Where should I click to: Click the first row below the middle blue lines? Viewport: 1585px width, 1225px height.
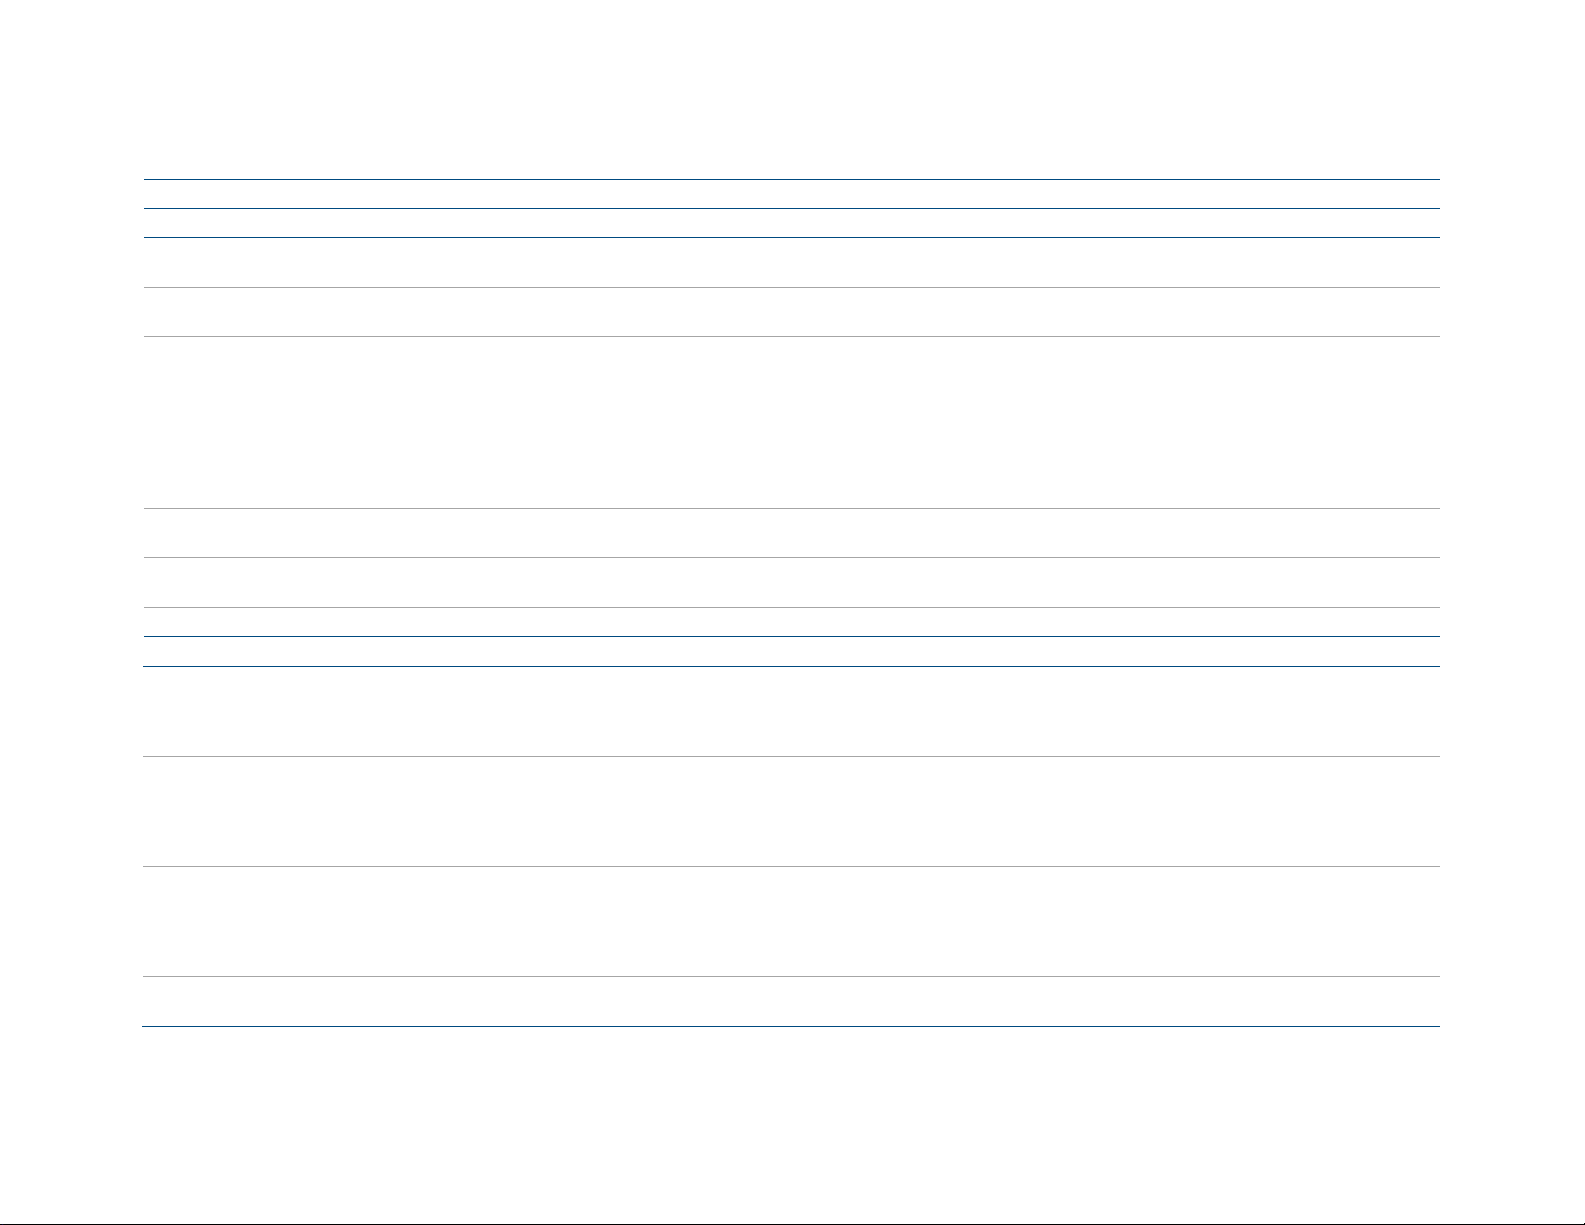point(791,711)
